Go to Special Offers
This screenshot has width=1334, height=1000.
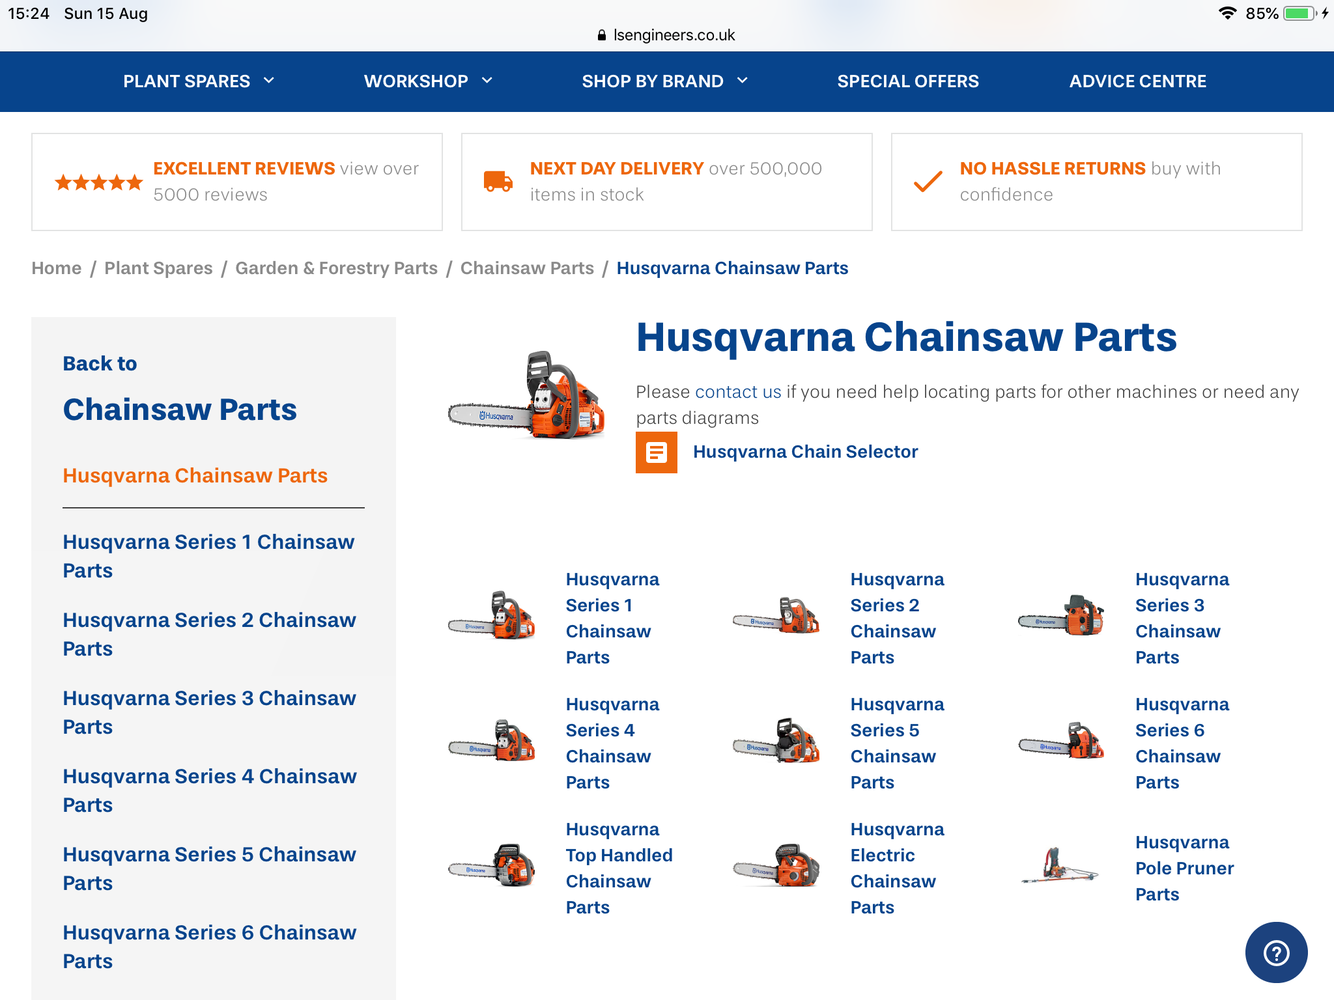pyautogui.click(x=908, y=81)
